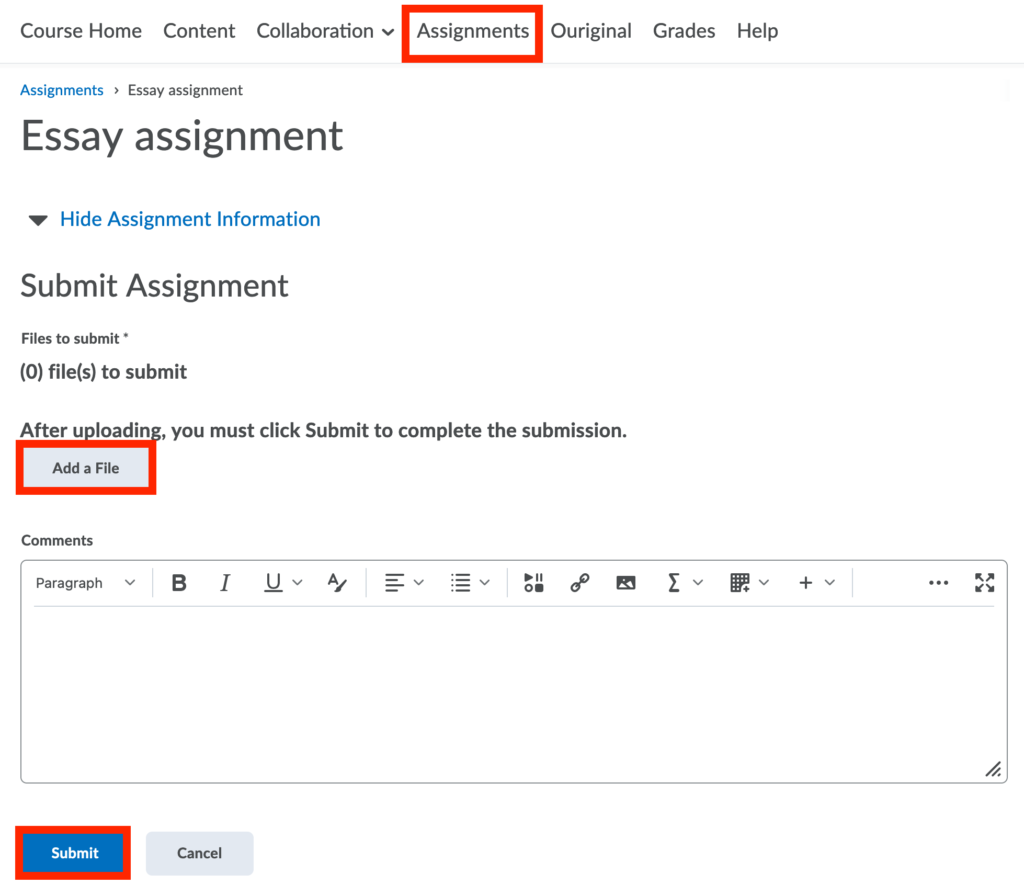
Task: Collapse assignment info via the disclosure triangle
Action: (x=37, y=219)
